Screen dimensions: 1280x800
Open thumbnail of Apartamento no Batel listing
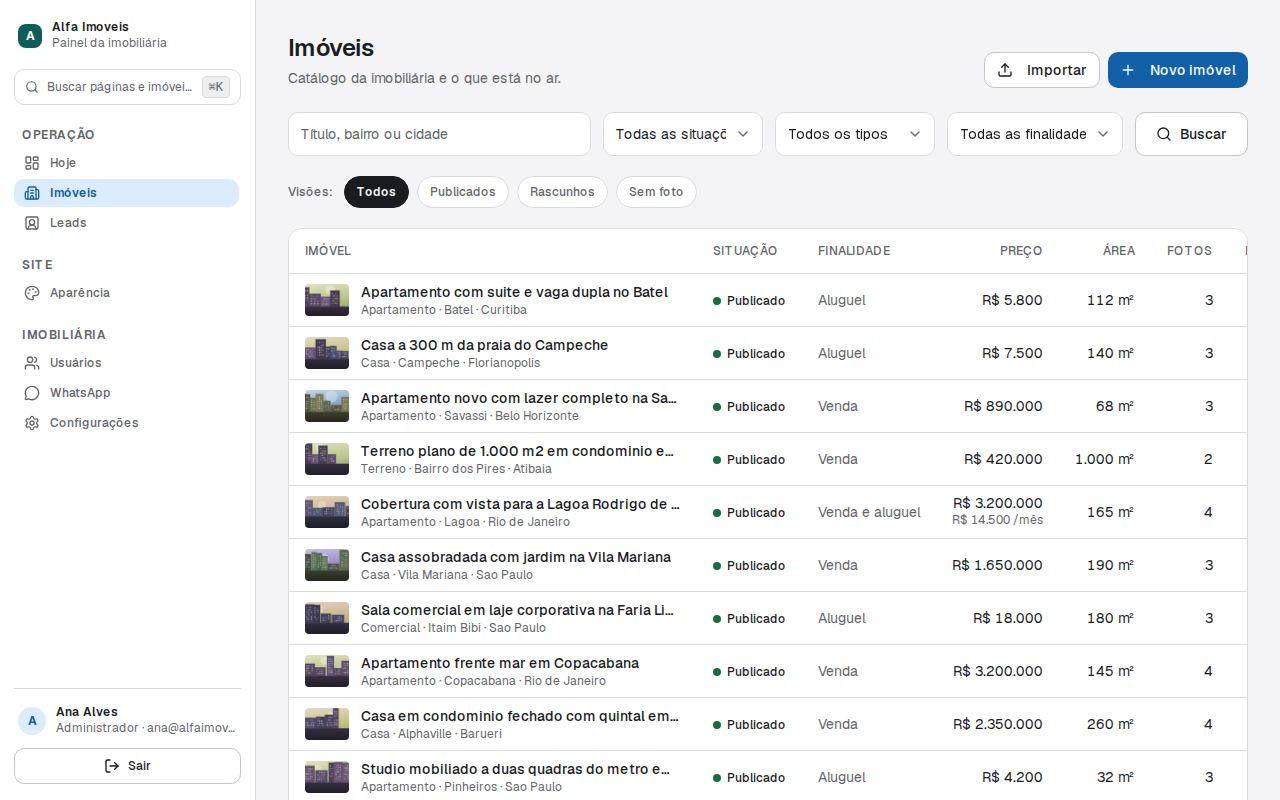[327, 300]
